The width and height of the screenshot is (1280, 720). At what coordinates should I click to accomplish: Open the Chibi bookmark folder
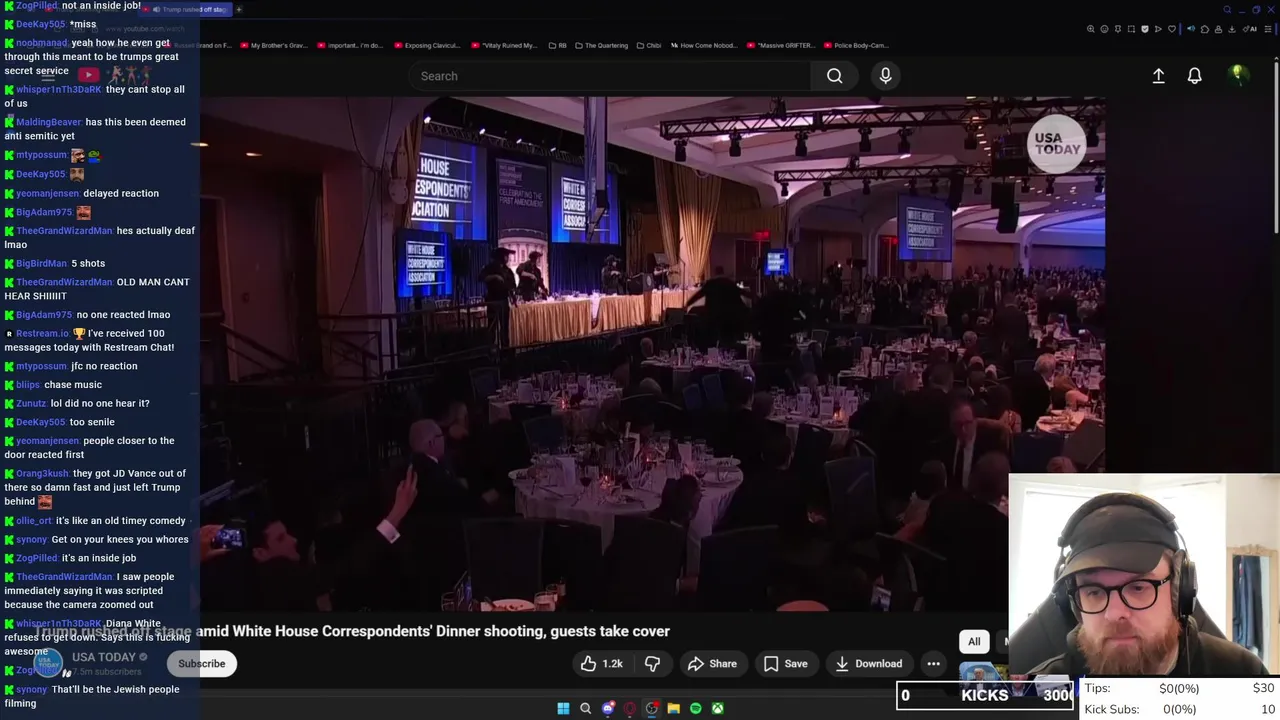pyautogui.click(x=649, y=45)
